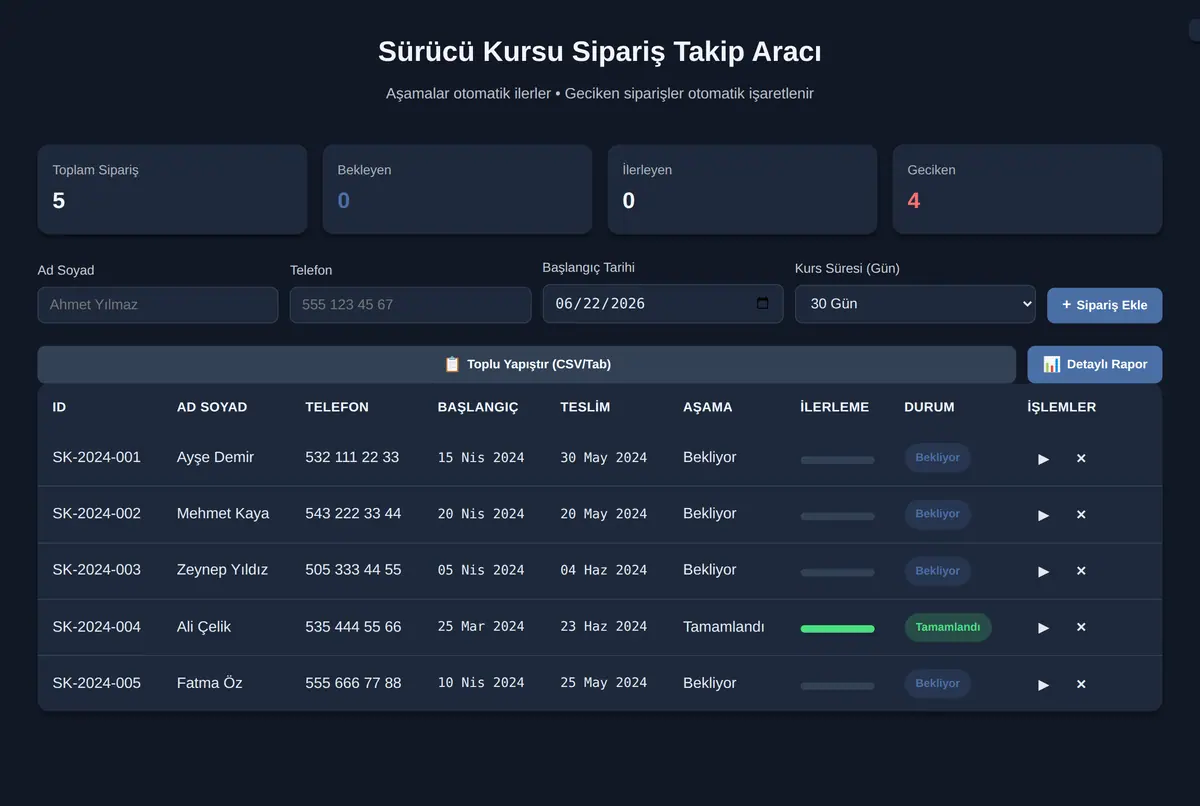
Task: Click the Sipariş Ekle button
Action: coord(1105,305)
